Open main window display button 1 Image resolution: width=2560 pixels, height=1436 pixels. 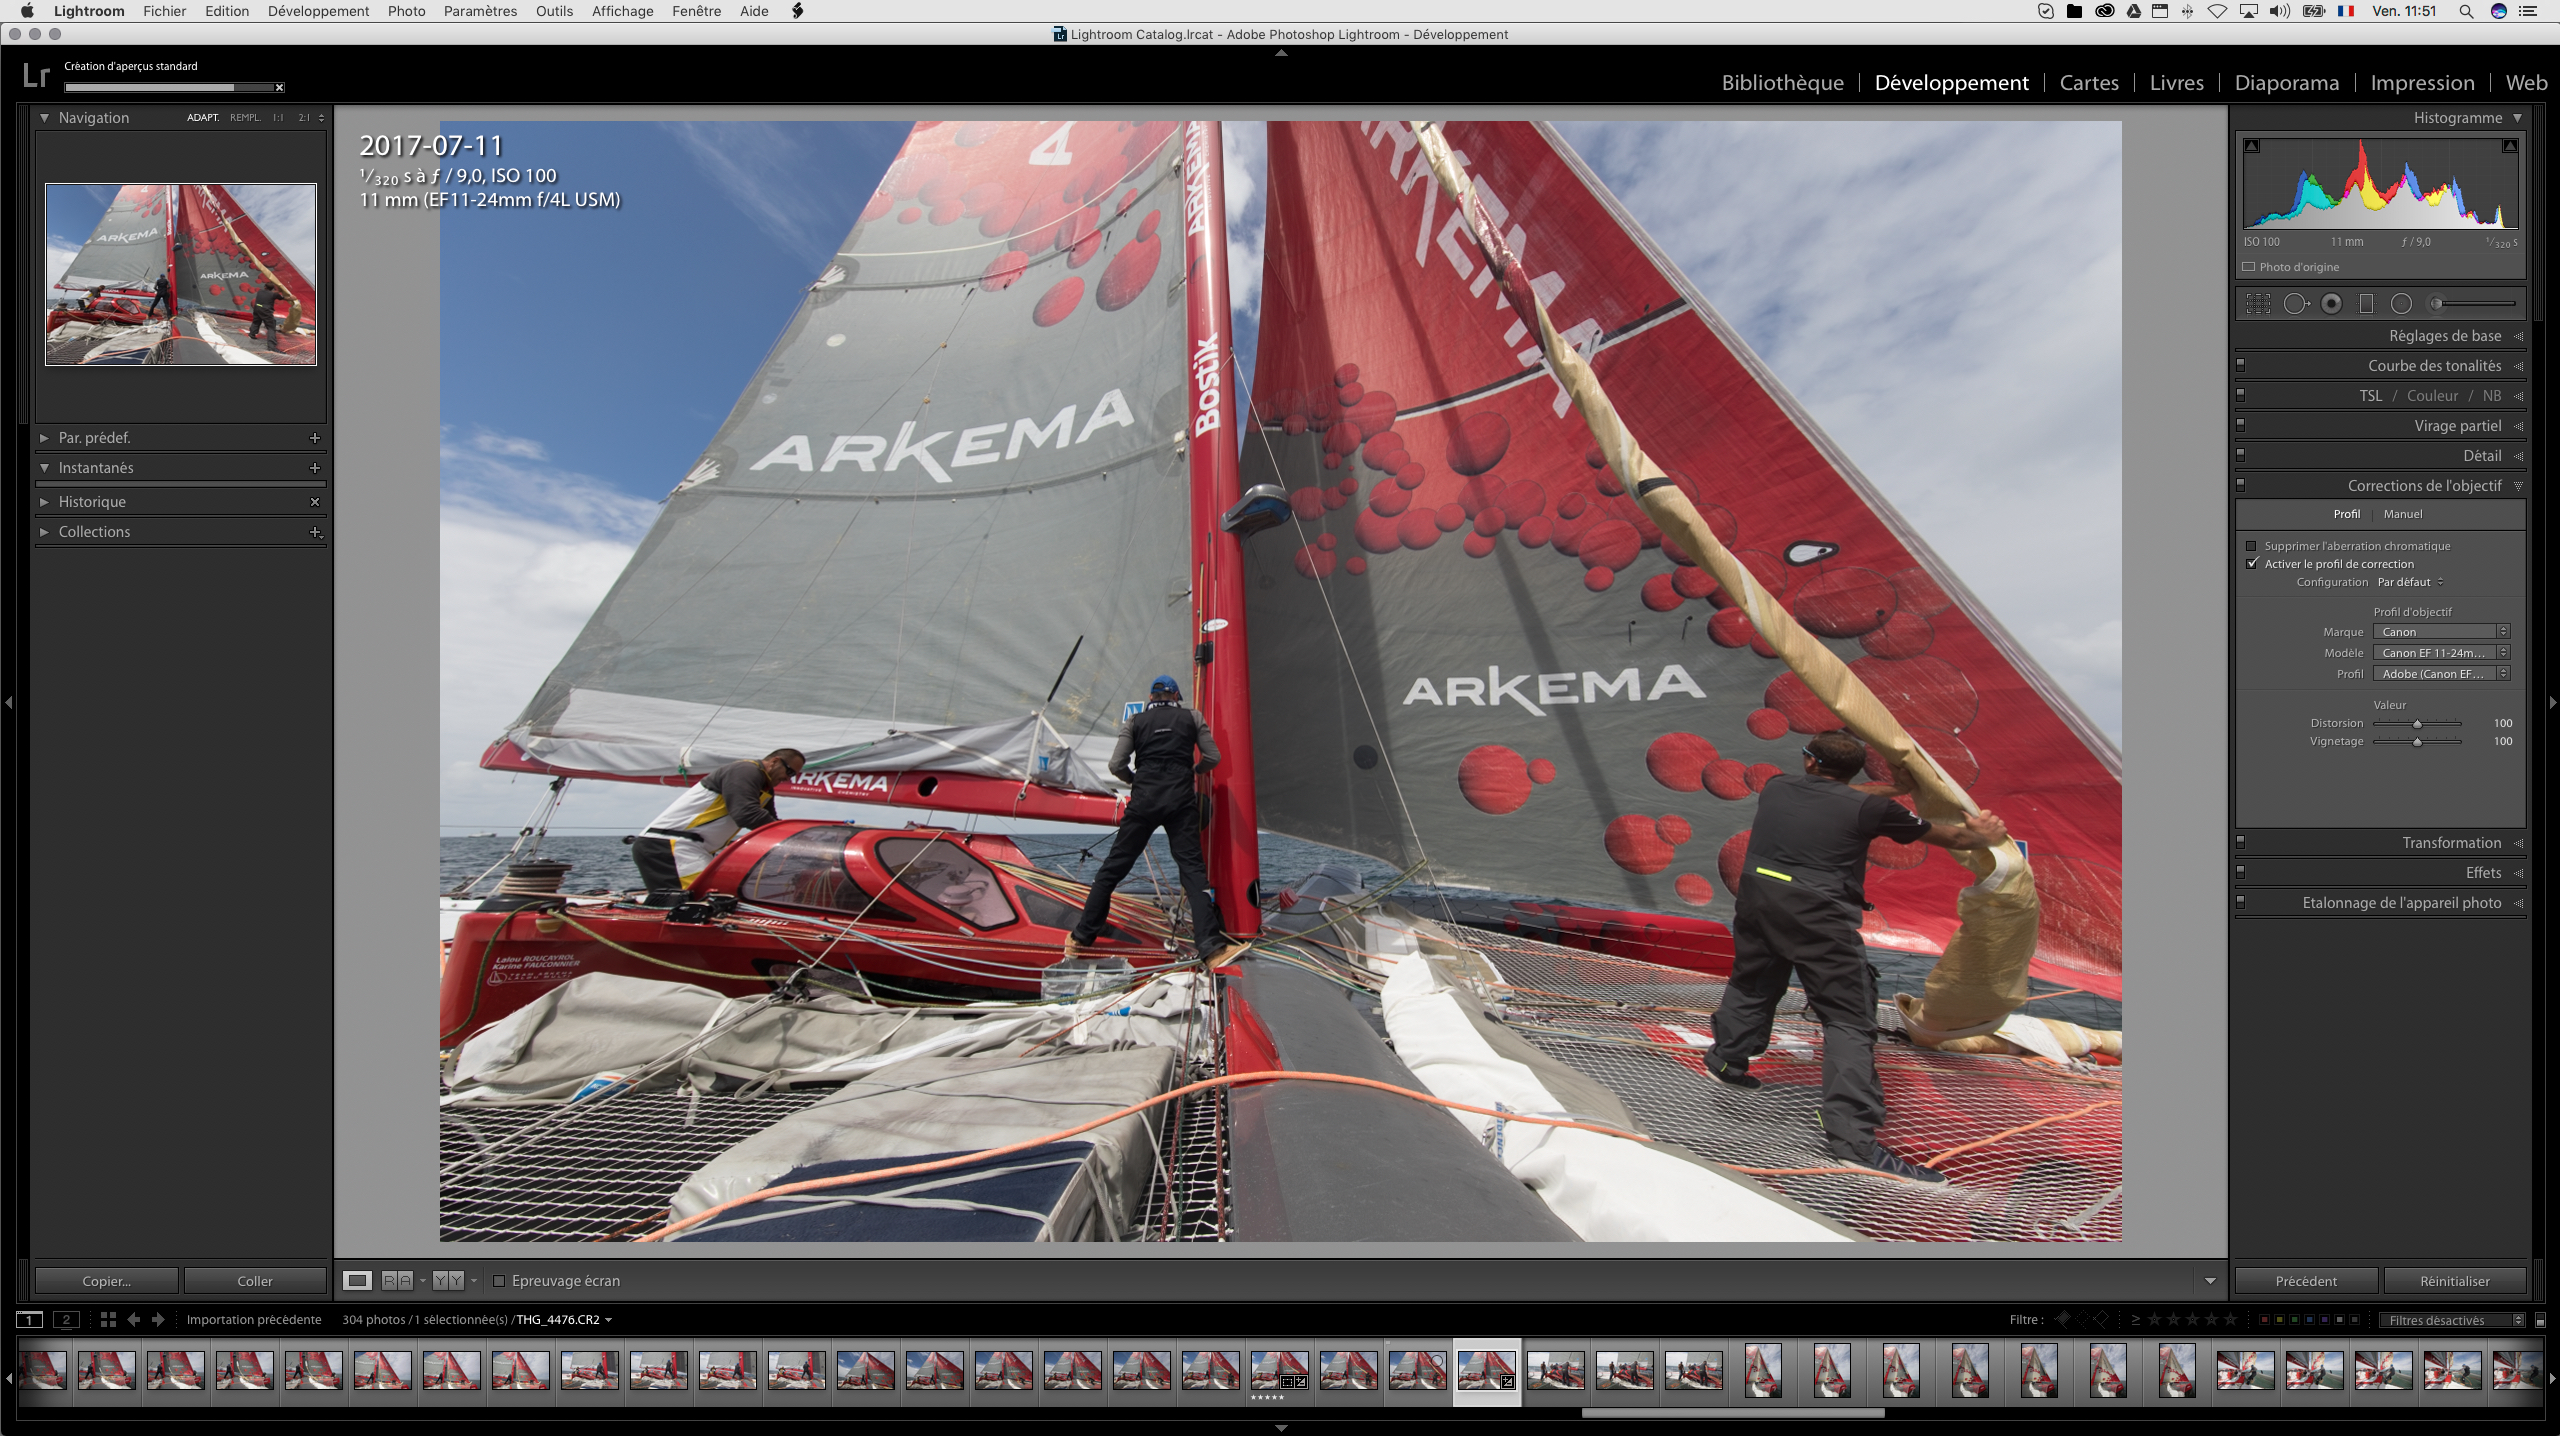tap(30, 1320)
